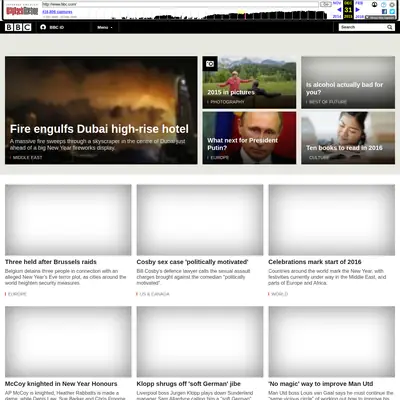Share capture on Facebook
The height and width of the screenshot is (400, 400).
[x=384, y=11]
